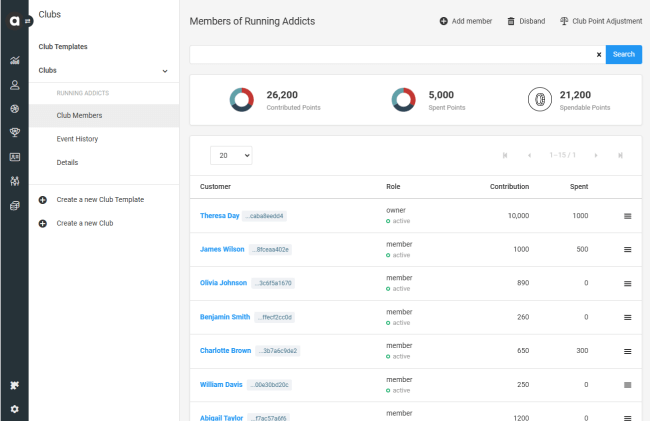The image size is (650, 421).
Task: Click the Spendable Points coin icon
Action: pos(540,99)
